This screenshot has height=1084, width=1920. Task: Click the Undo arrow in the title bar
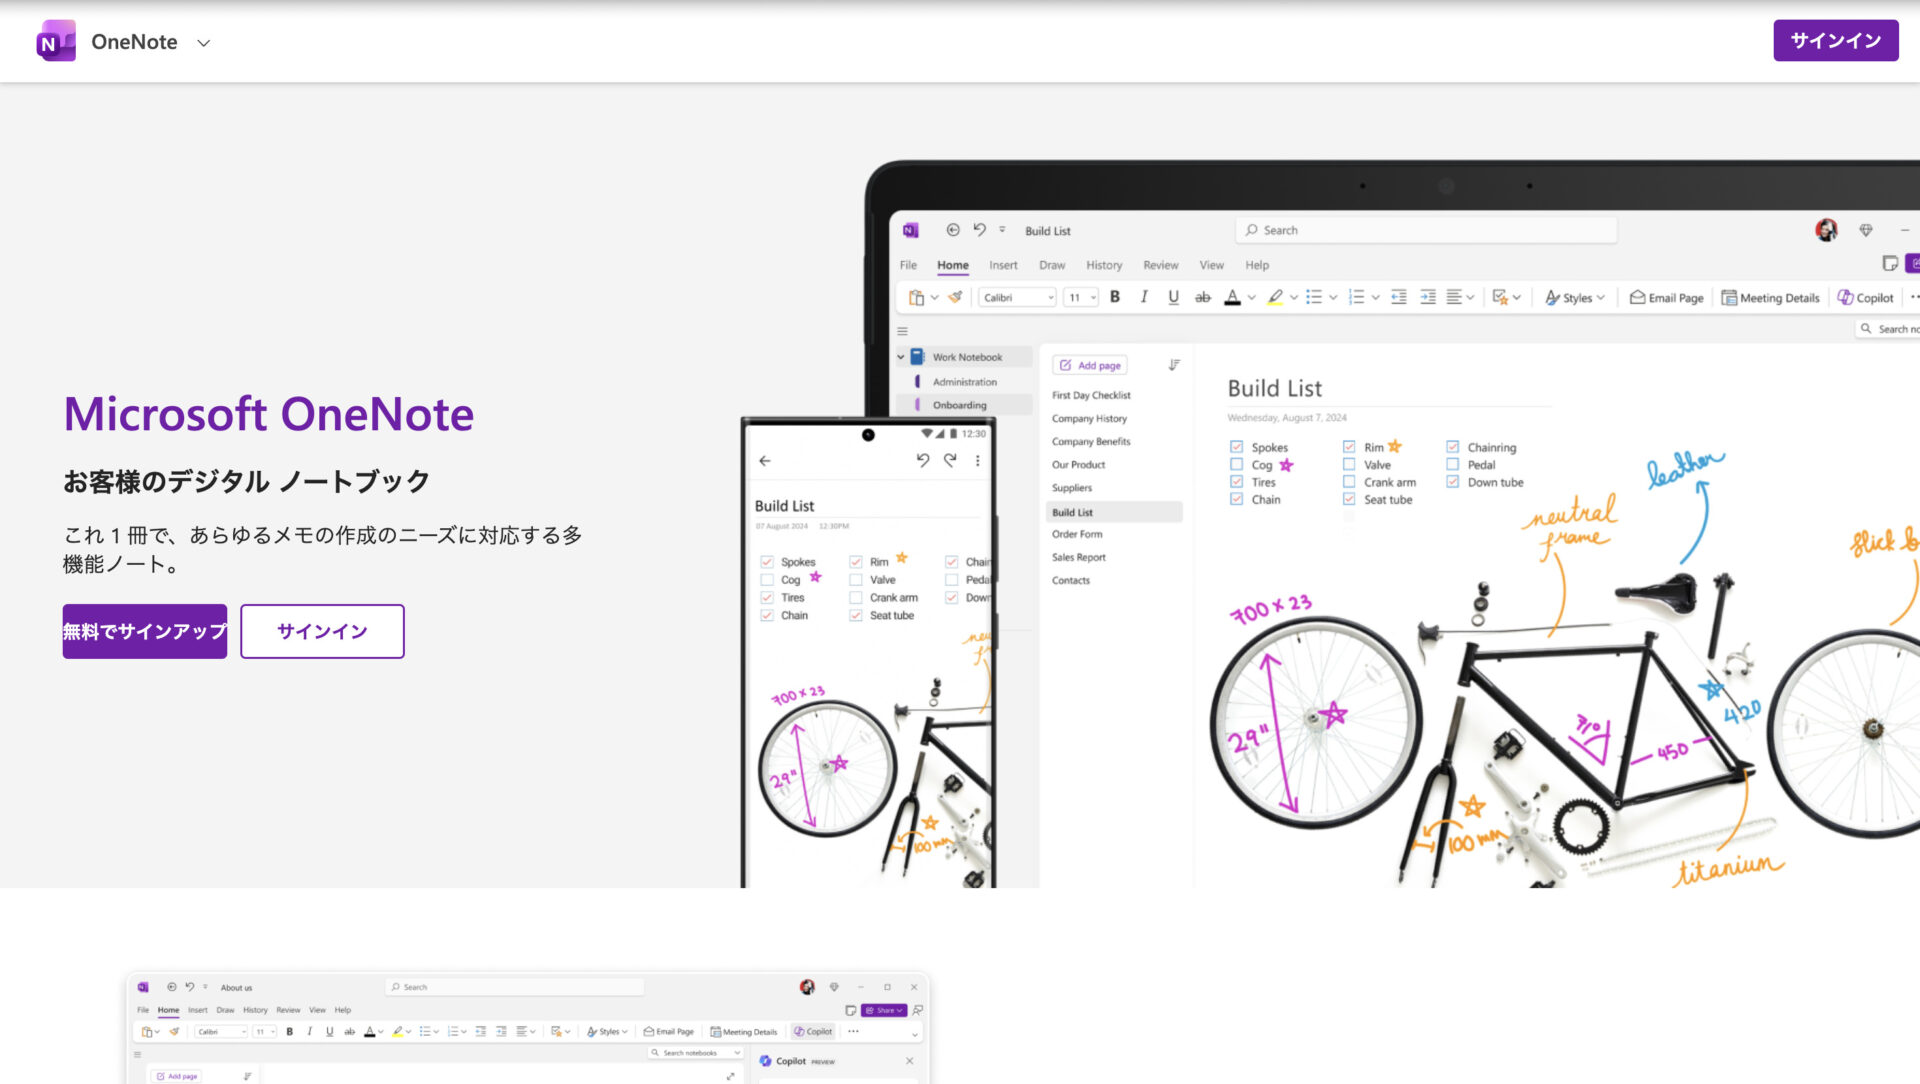(x=979, y=229)
